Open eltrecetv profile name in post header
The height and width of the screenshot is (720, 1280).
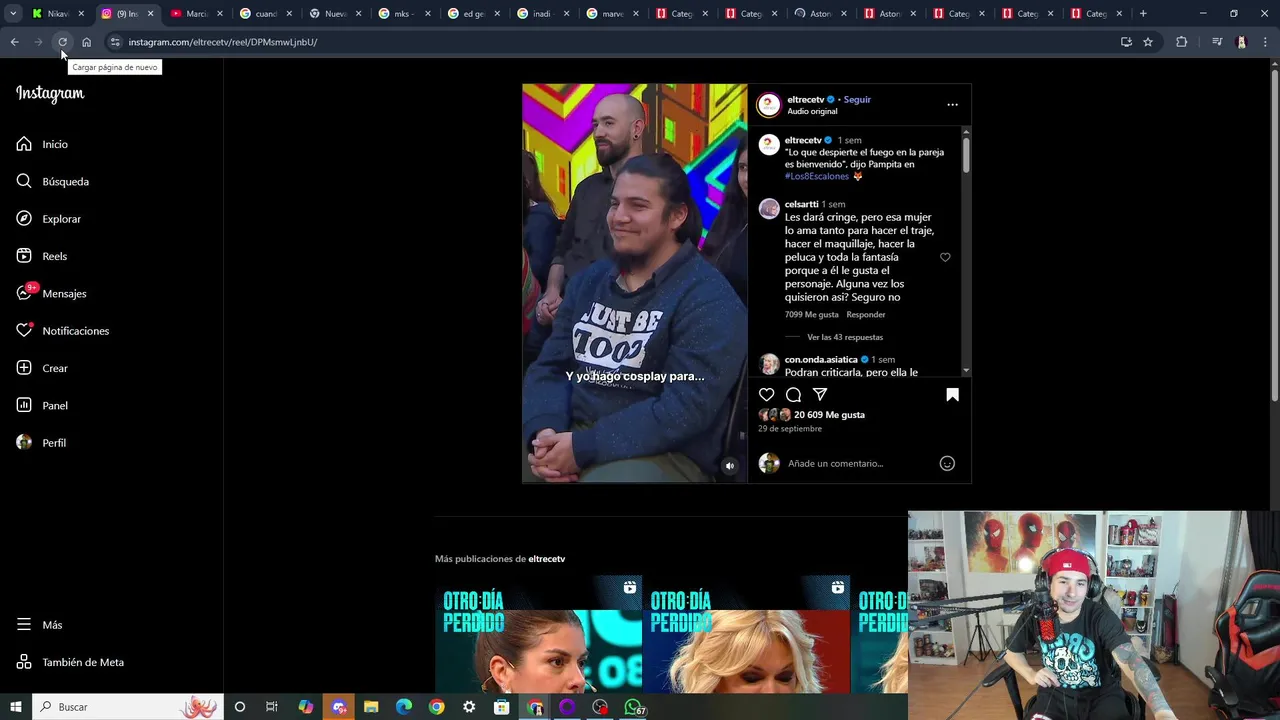pos(805,100)
